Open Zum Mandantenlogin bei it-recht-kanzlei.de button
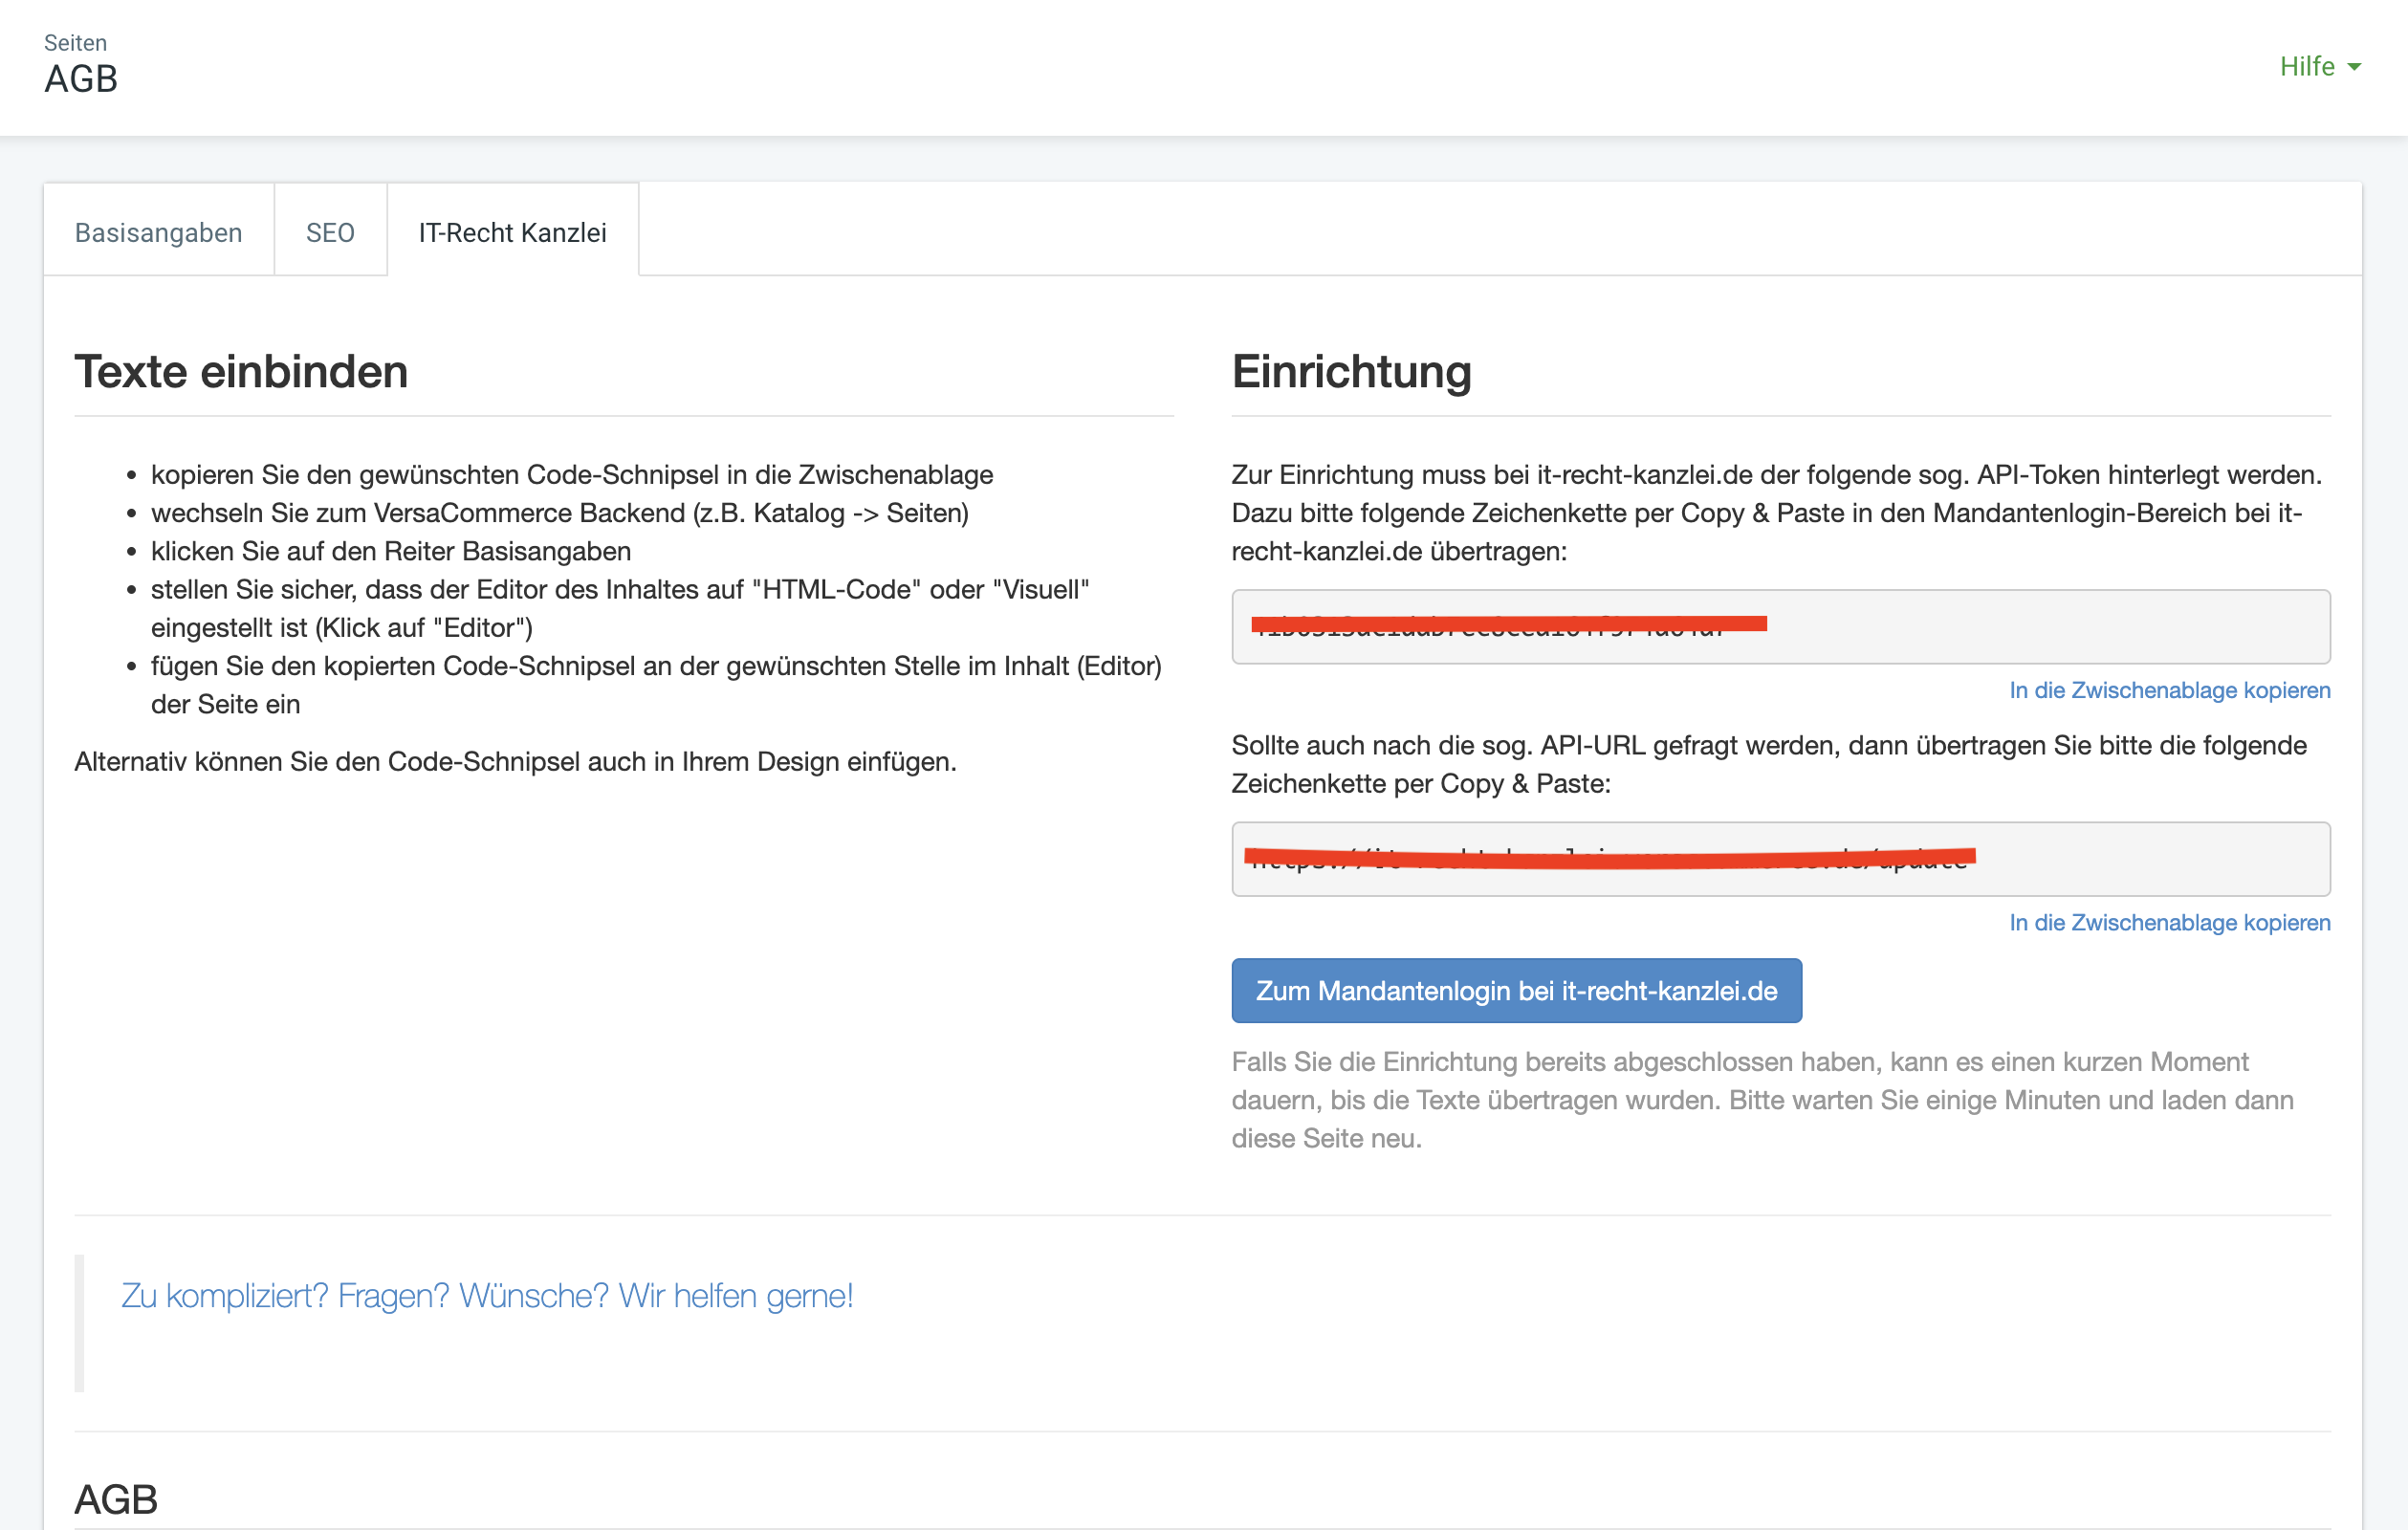 click(1516, 991)
